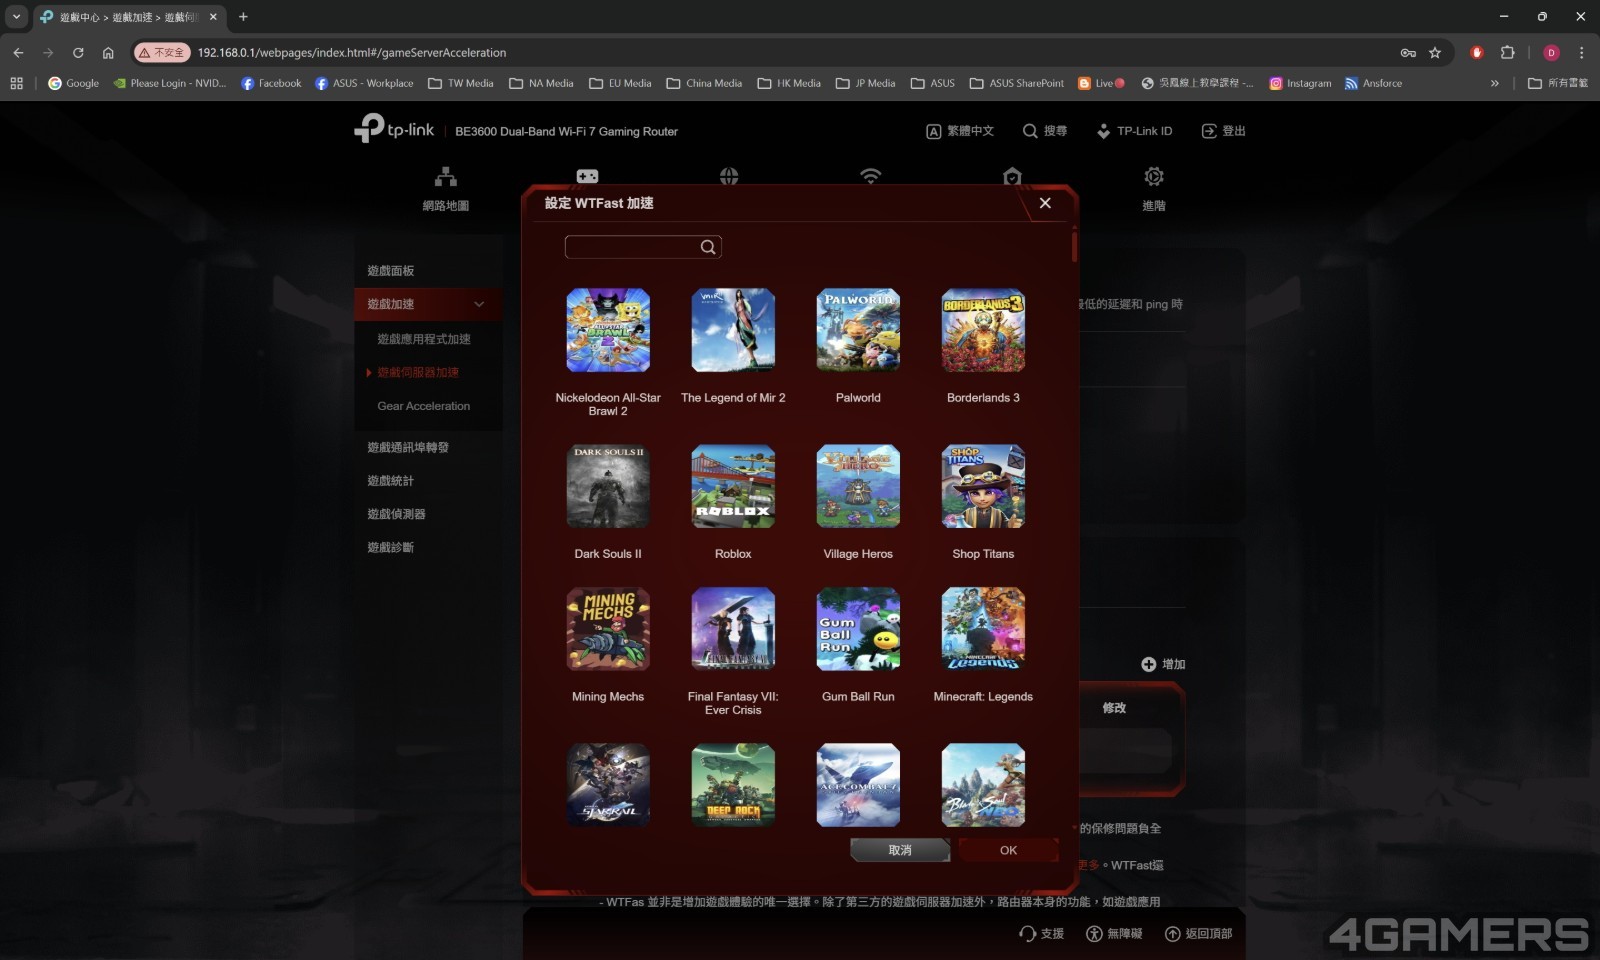Image resolution: width=1600 pixels, height=960 pixels.
Task: Click inside the game search field
Action: coord(643,247)
